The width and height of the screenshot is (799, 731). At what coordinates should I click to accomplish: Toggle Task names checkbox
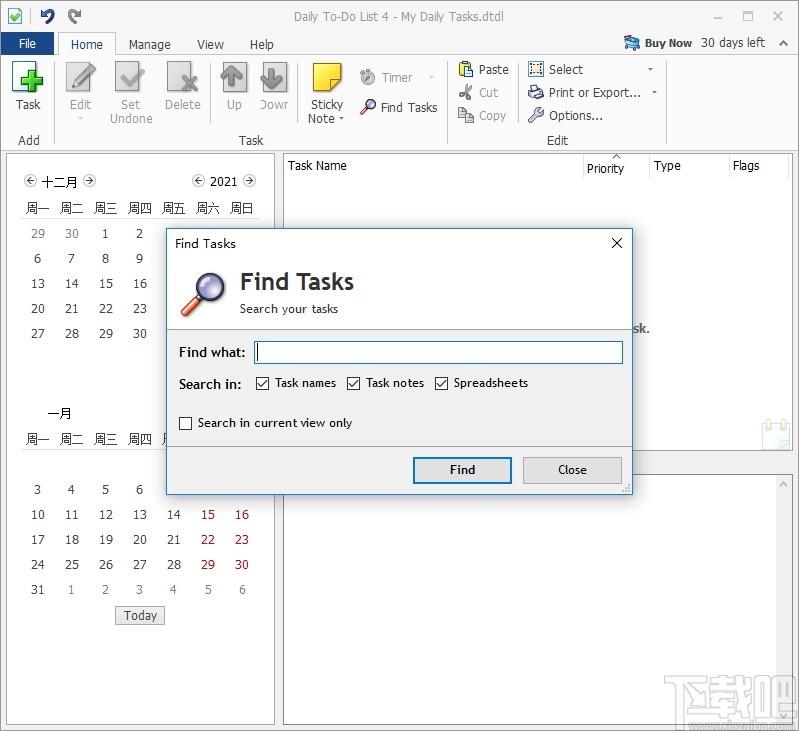tap(262, 383)
